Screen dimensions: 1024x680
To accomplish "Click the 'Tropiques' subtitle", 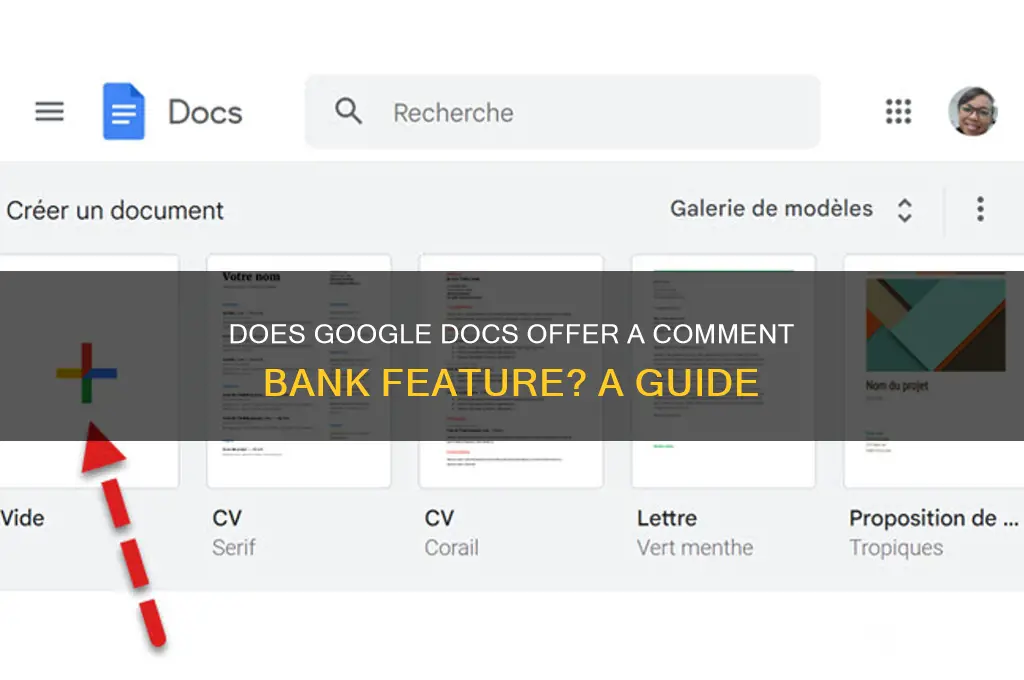I will (x=896, y=547).
